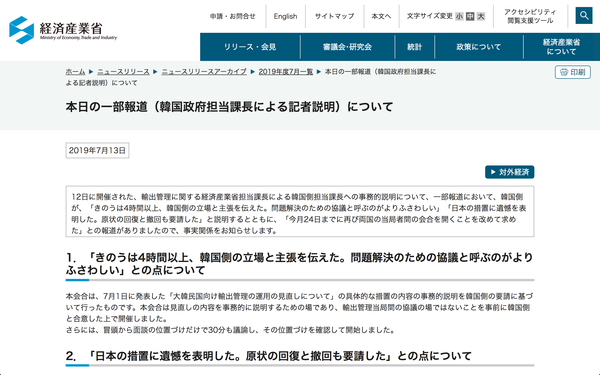Set font size to 中 (medium)
This screenshot has width=600, height=375.
470,16
